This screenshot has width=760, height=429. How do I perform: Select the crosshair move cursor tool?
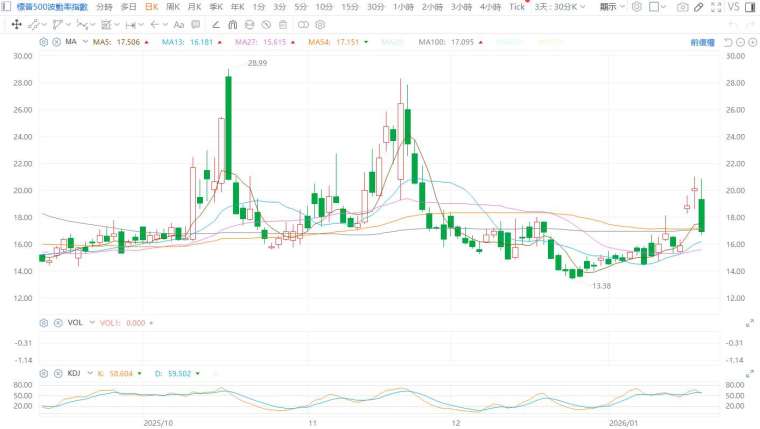(16, 24)
